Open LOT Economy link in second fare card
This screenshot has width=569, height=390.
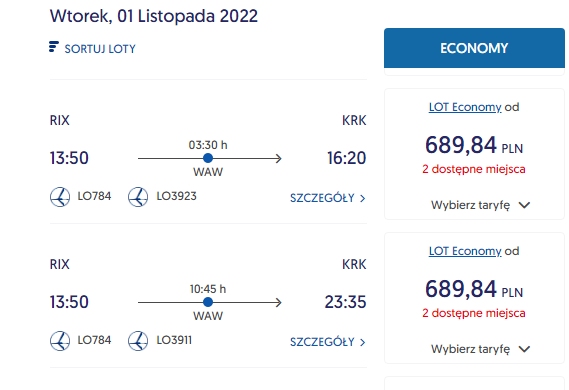(x=465, y=251)
